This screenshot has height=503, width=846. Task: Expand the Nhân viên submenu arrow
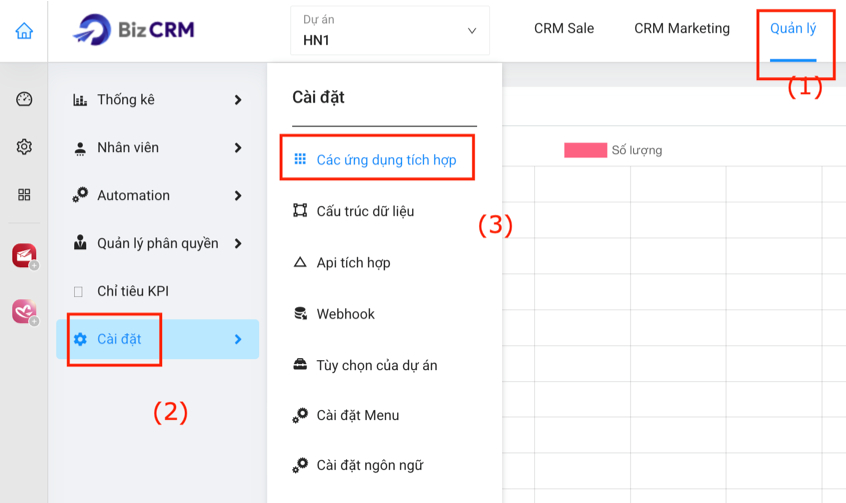click(238, 148)
